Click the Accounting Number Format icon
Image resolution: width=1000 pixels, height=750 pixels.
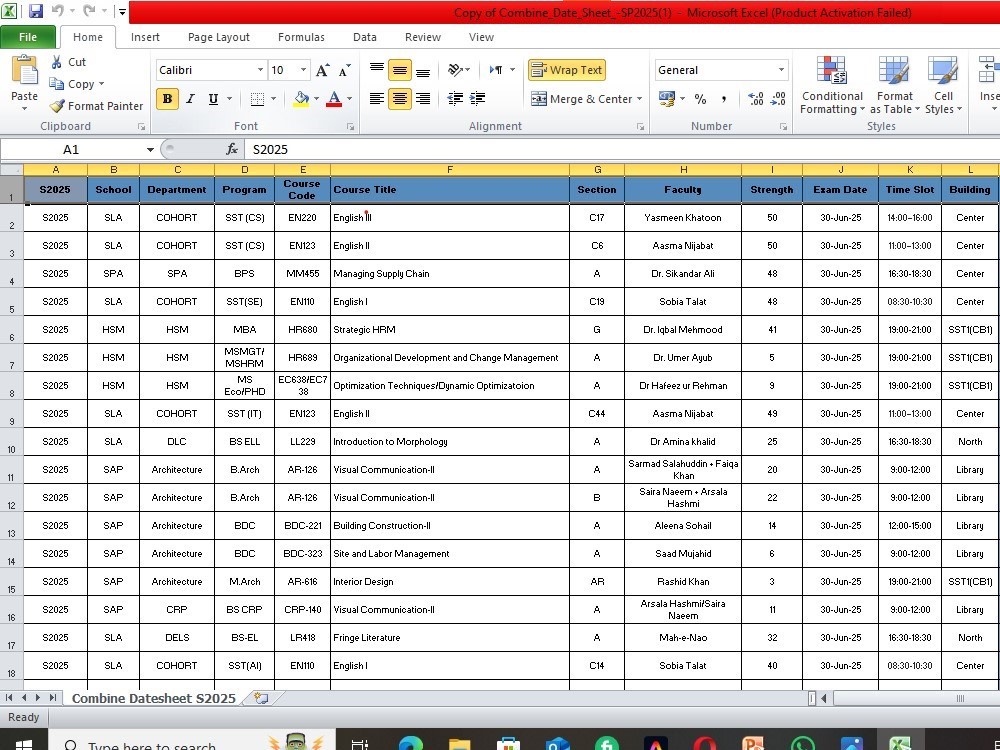[667, 99]
